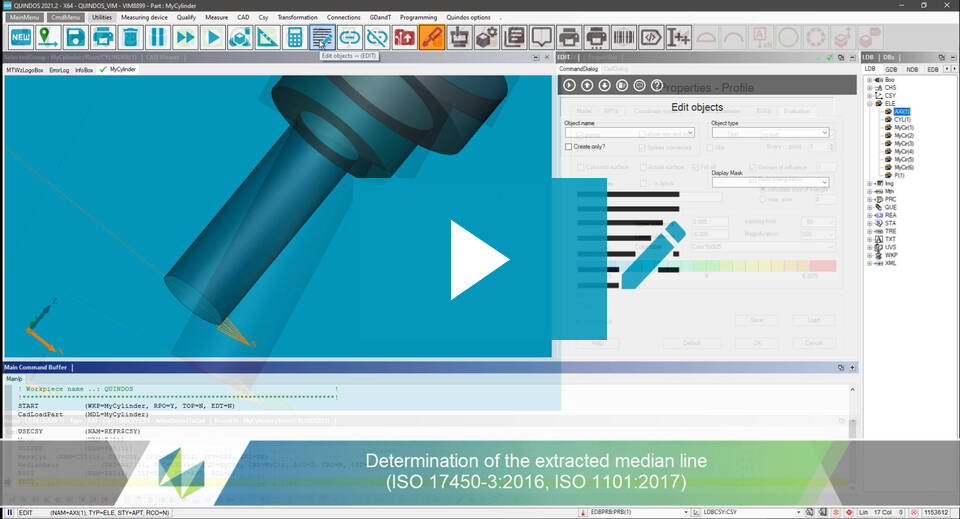Image resolution: width=960 pixels, height=519 pixels.
Task: Click the single play arrow toolbar icon
Action: [212, 37]
